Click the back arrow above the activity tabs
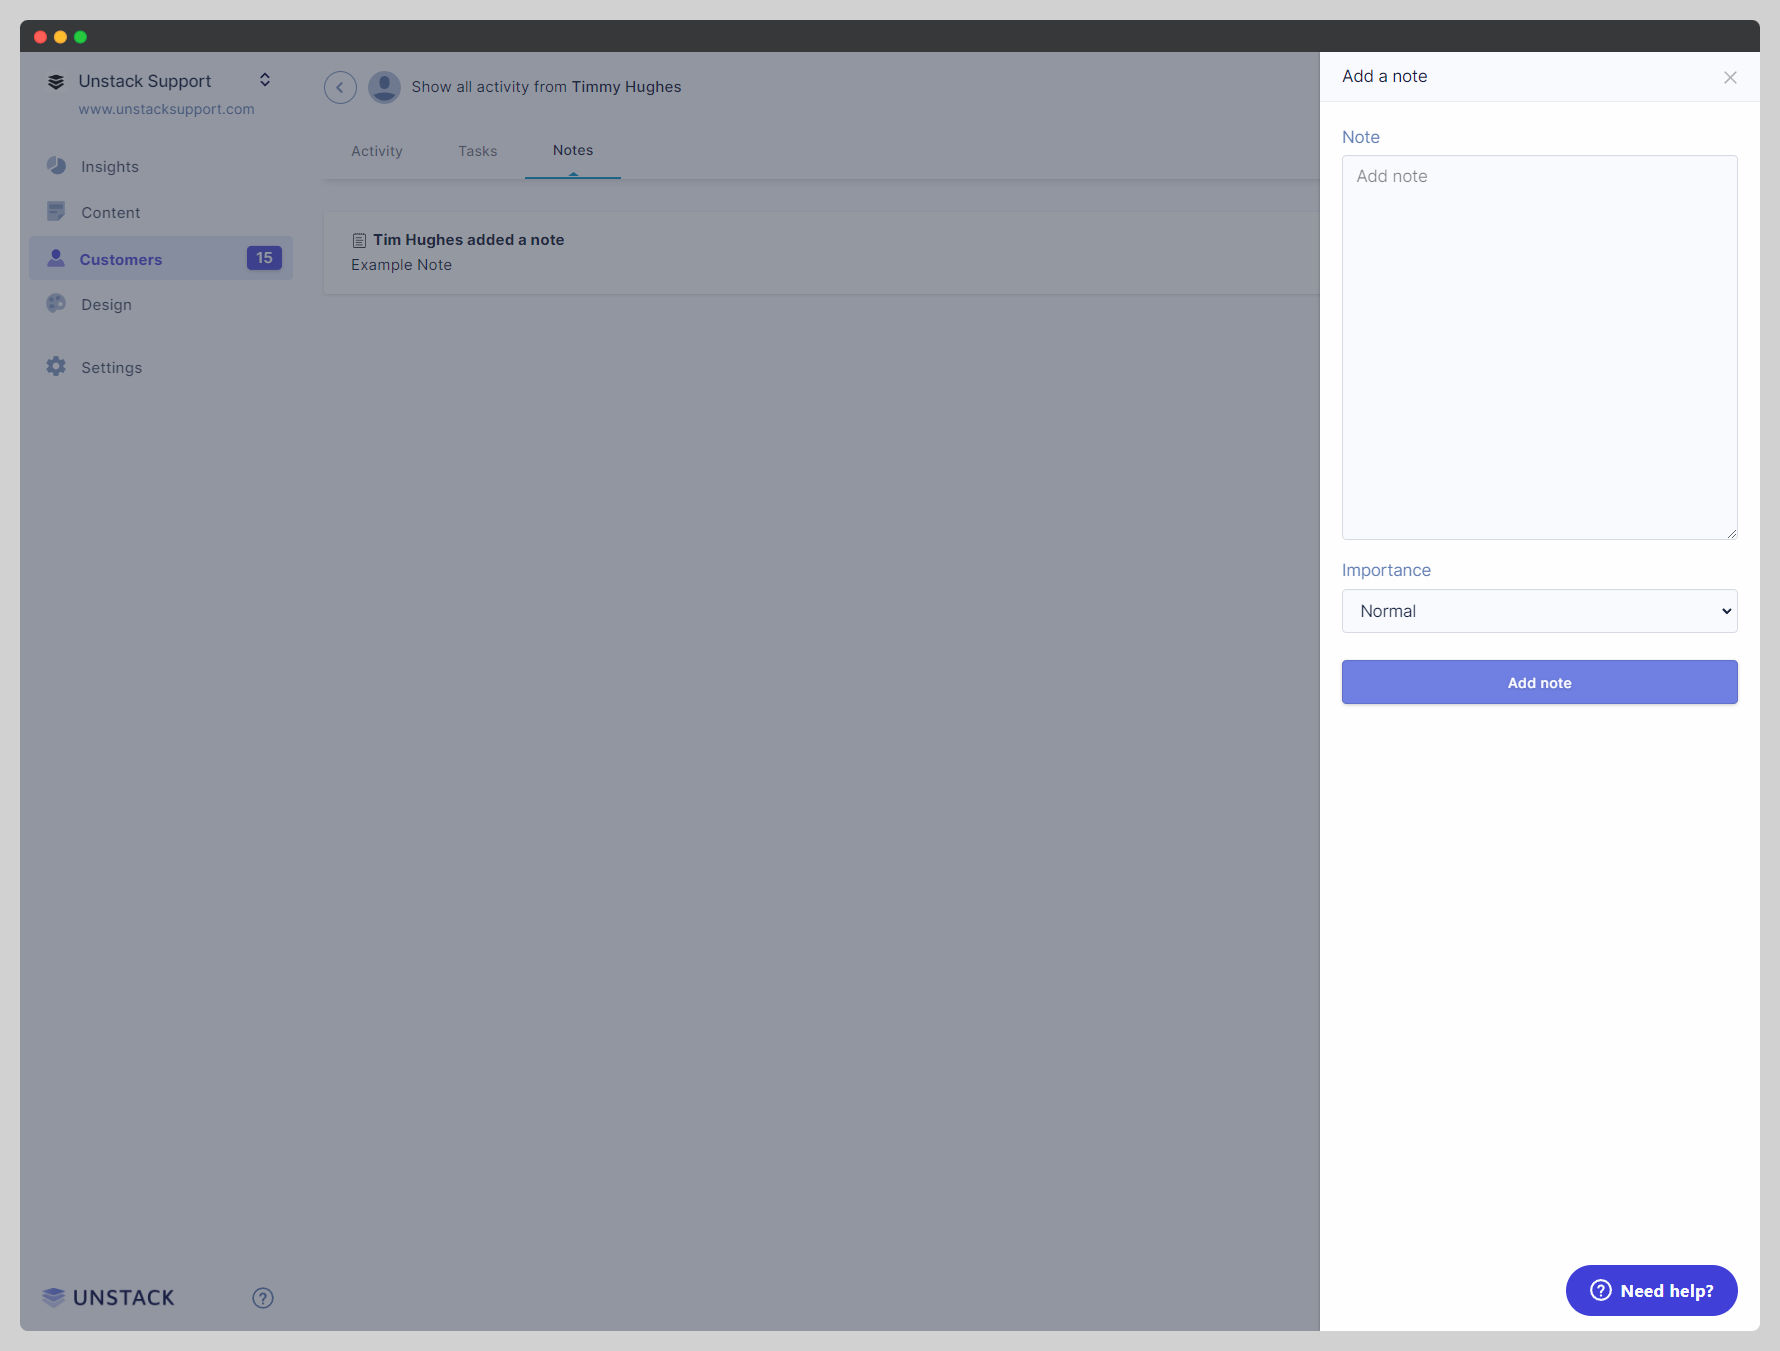The height and width of the screenshot is (1351, 1780). point(340,87)
